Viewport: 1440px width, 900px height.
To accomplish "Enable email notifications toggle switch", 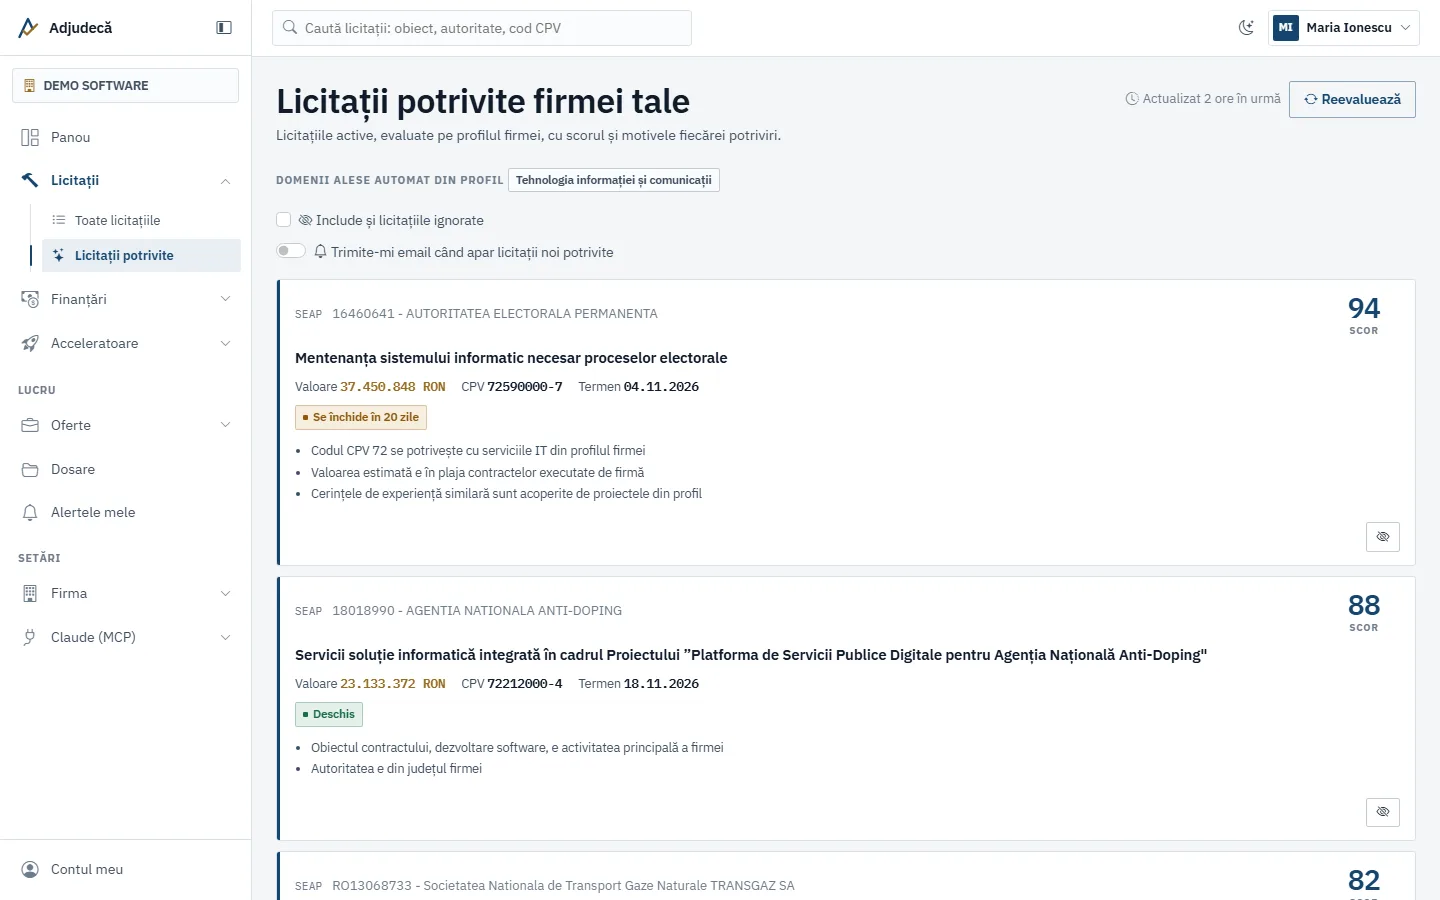I will click(291, 251).
